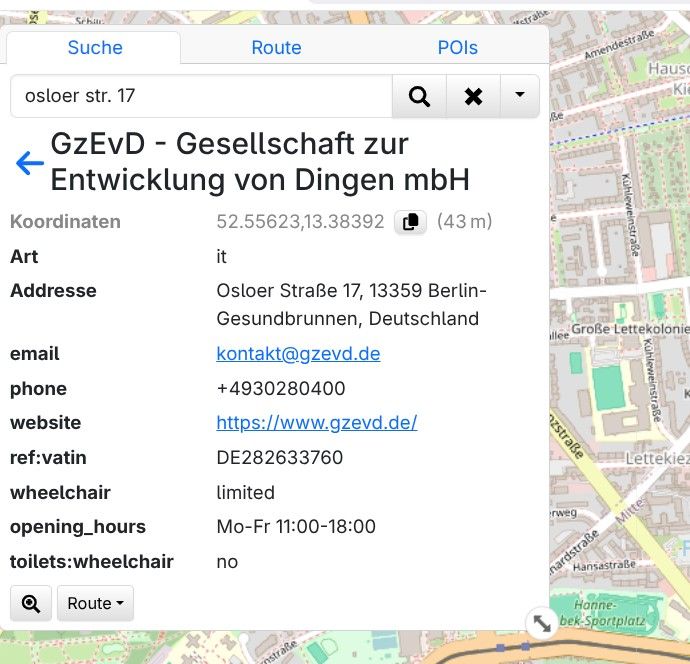690x664 pixels.
Task: Click the coordinates value 52.55623,13.38392
Action: [x=300, y=222]
